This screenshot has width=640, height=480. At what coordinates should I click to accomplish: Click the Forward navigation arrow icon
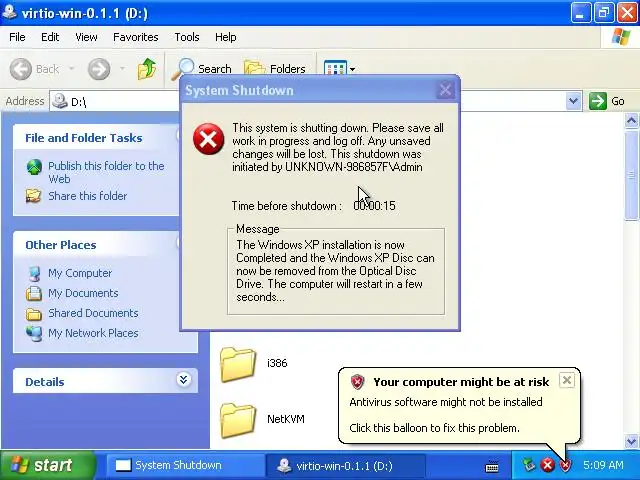coord(99,69)
